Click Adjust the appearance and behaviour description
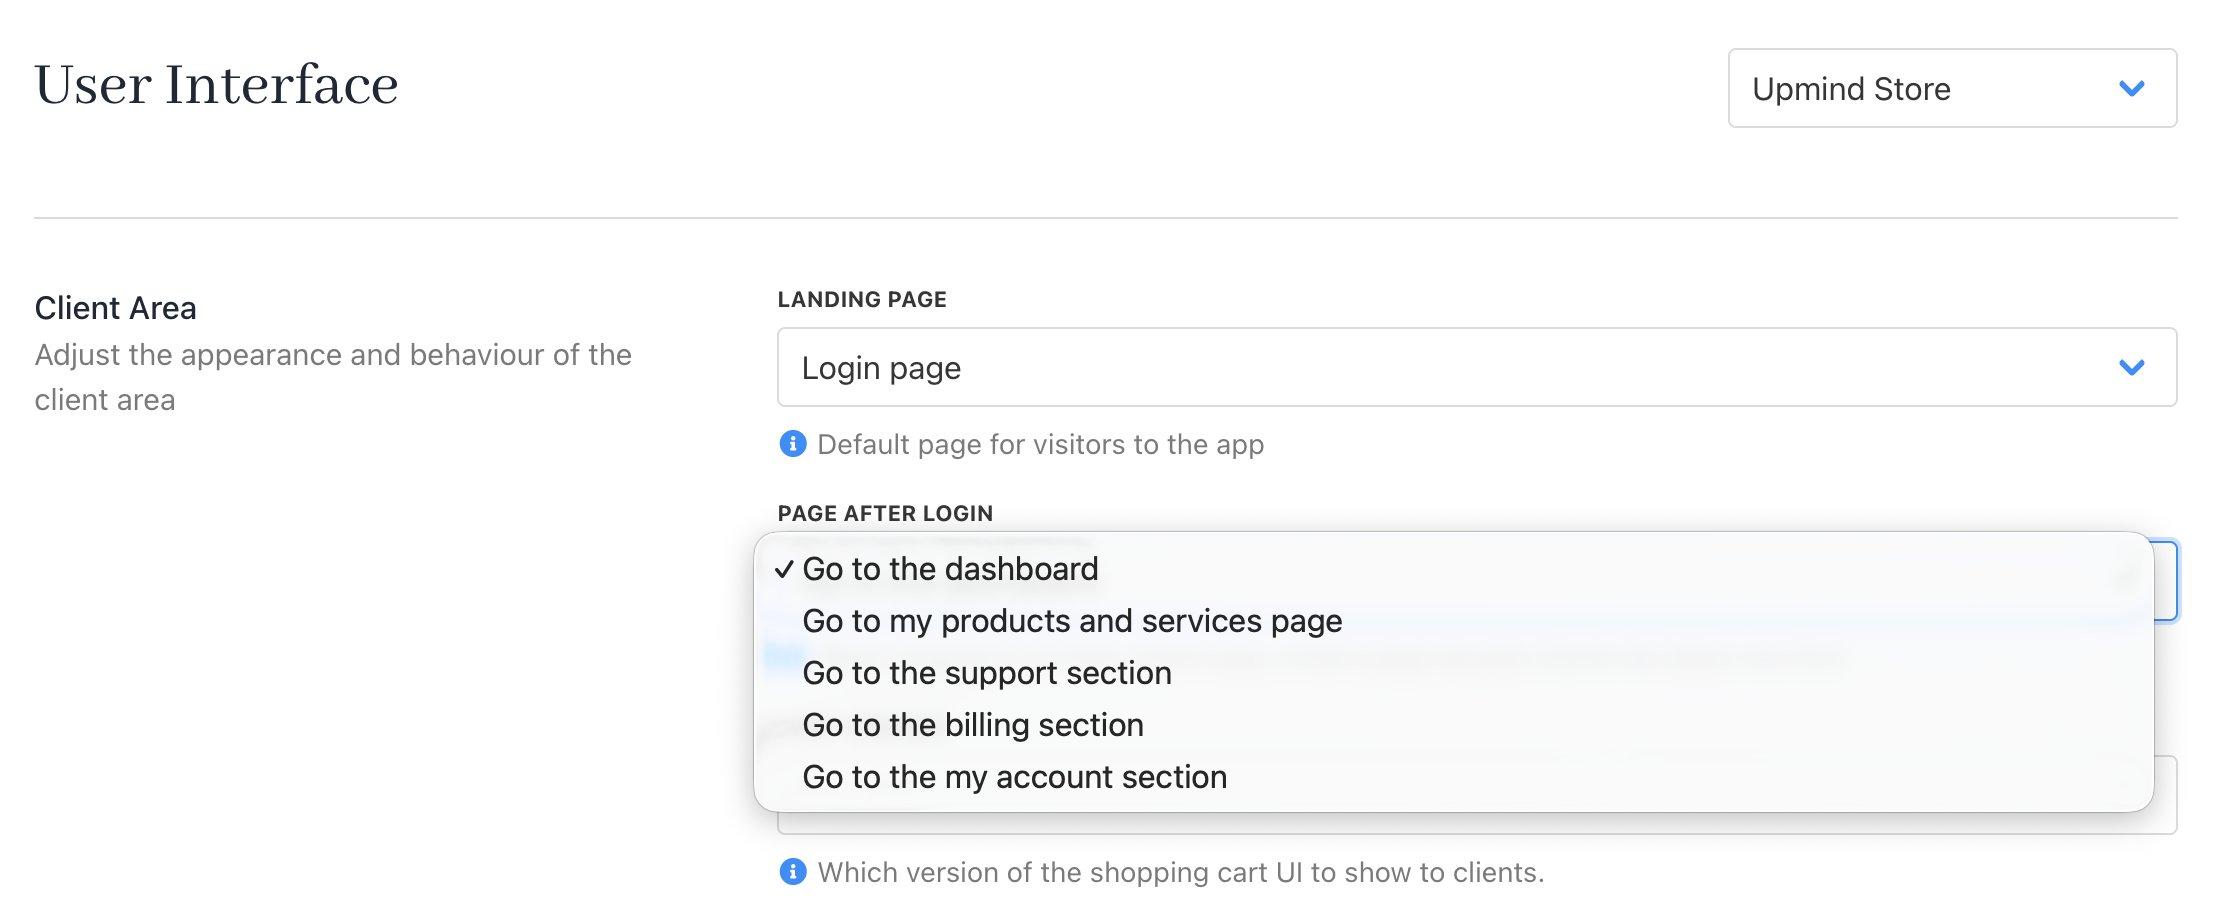 click(333, 377)
